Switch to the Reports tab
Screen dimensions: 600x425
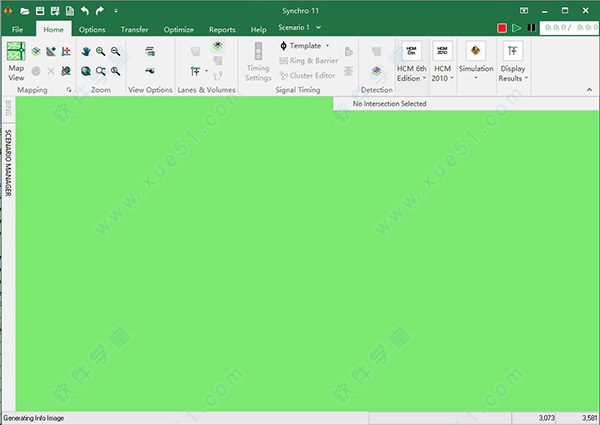point(222,29)
